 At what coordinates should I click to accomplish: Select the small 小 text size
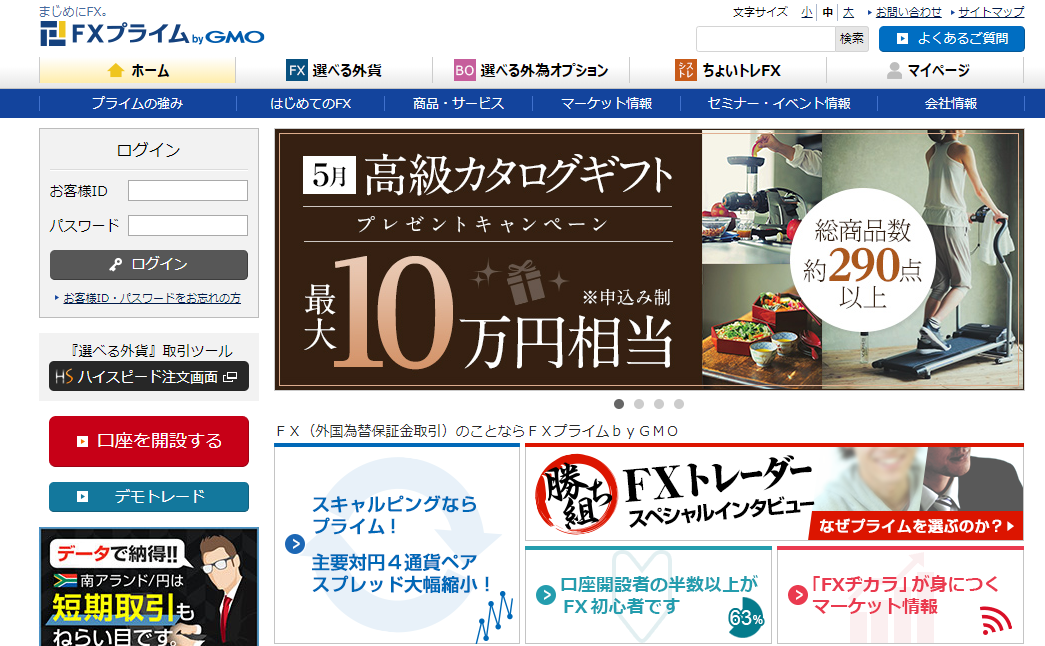[x=807, y=12]
